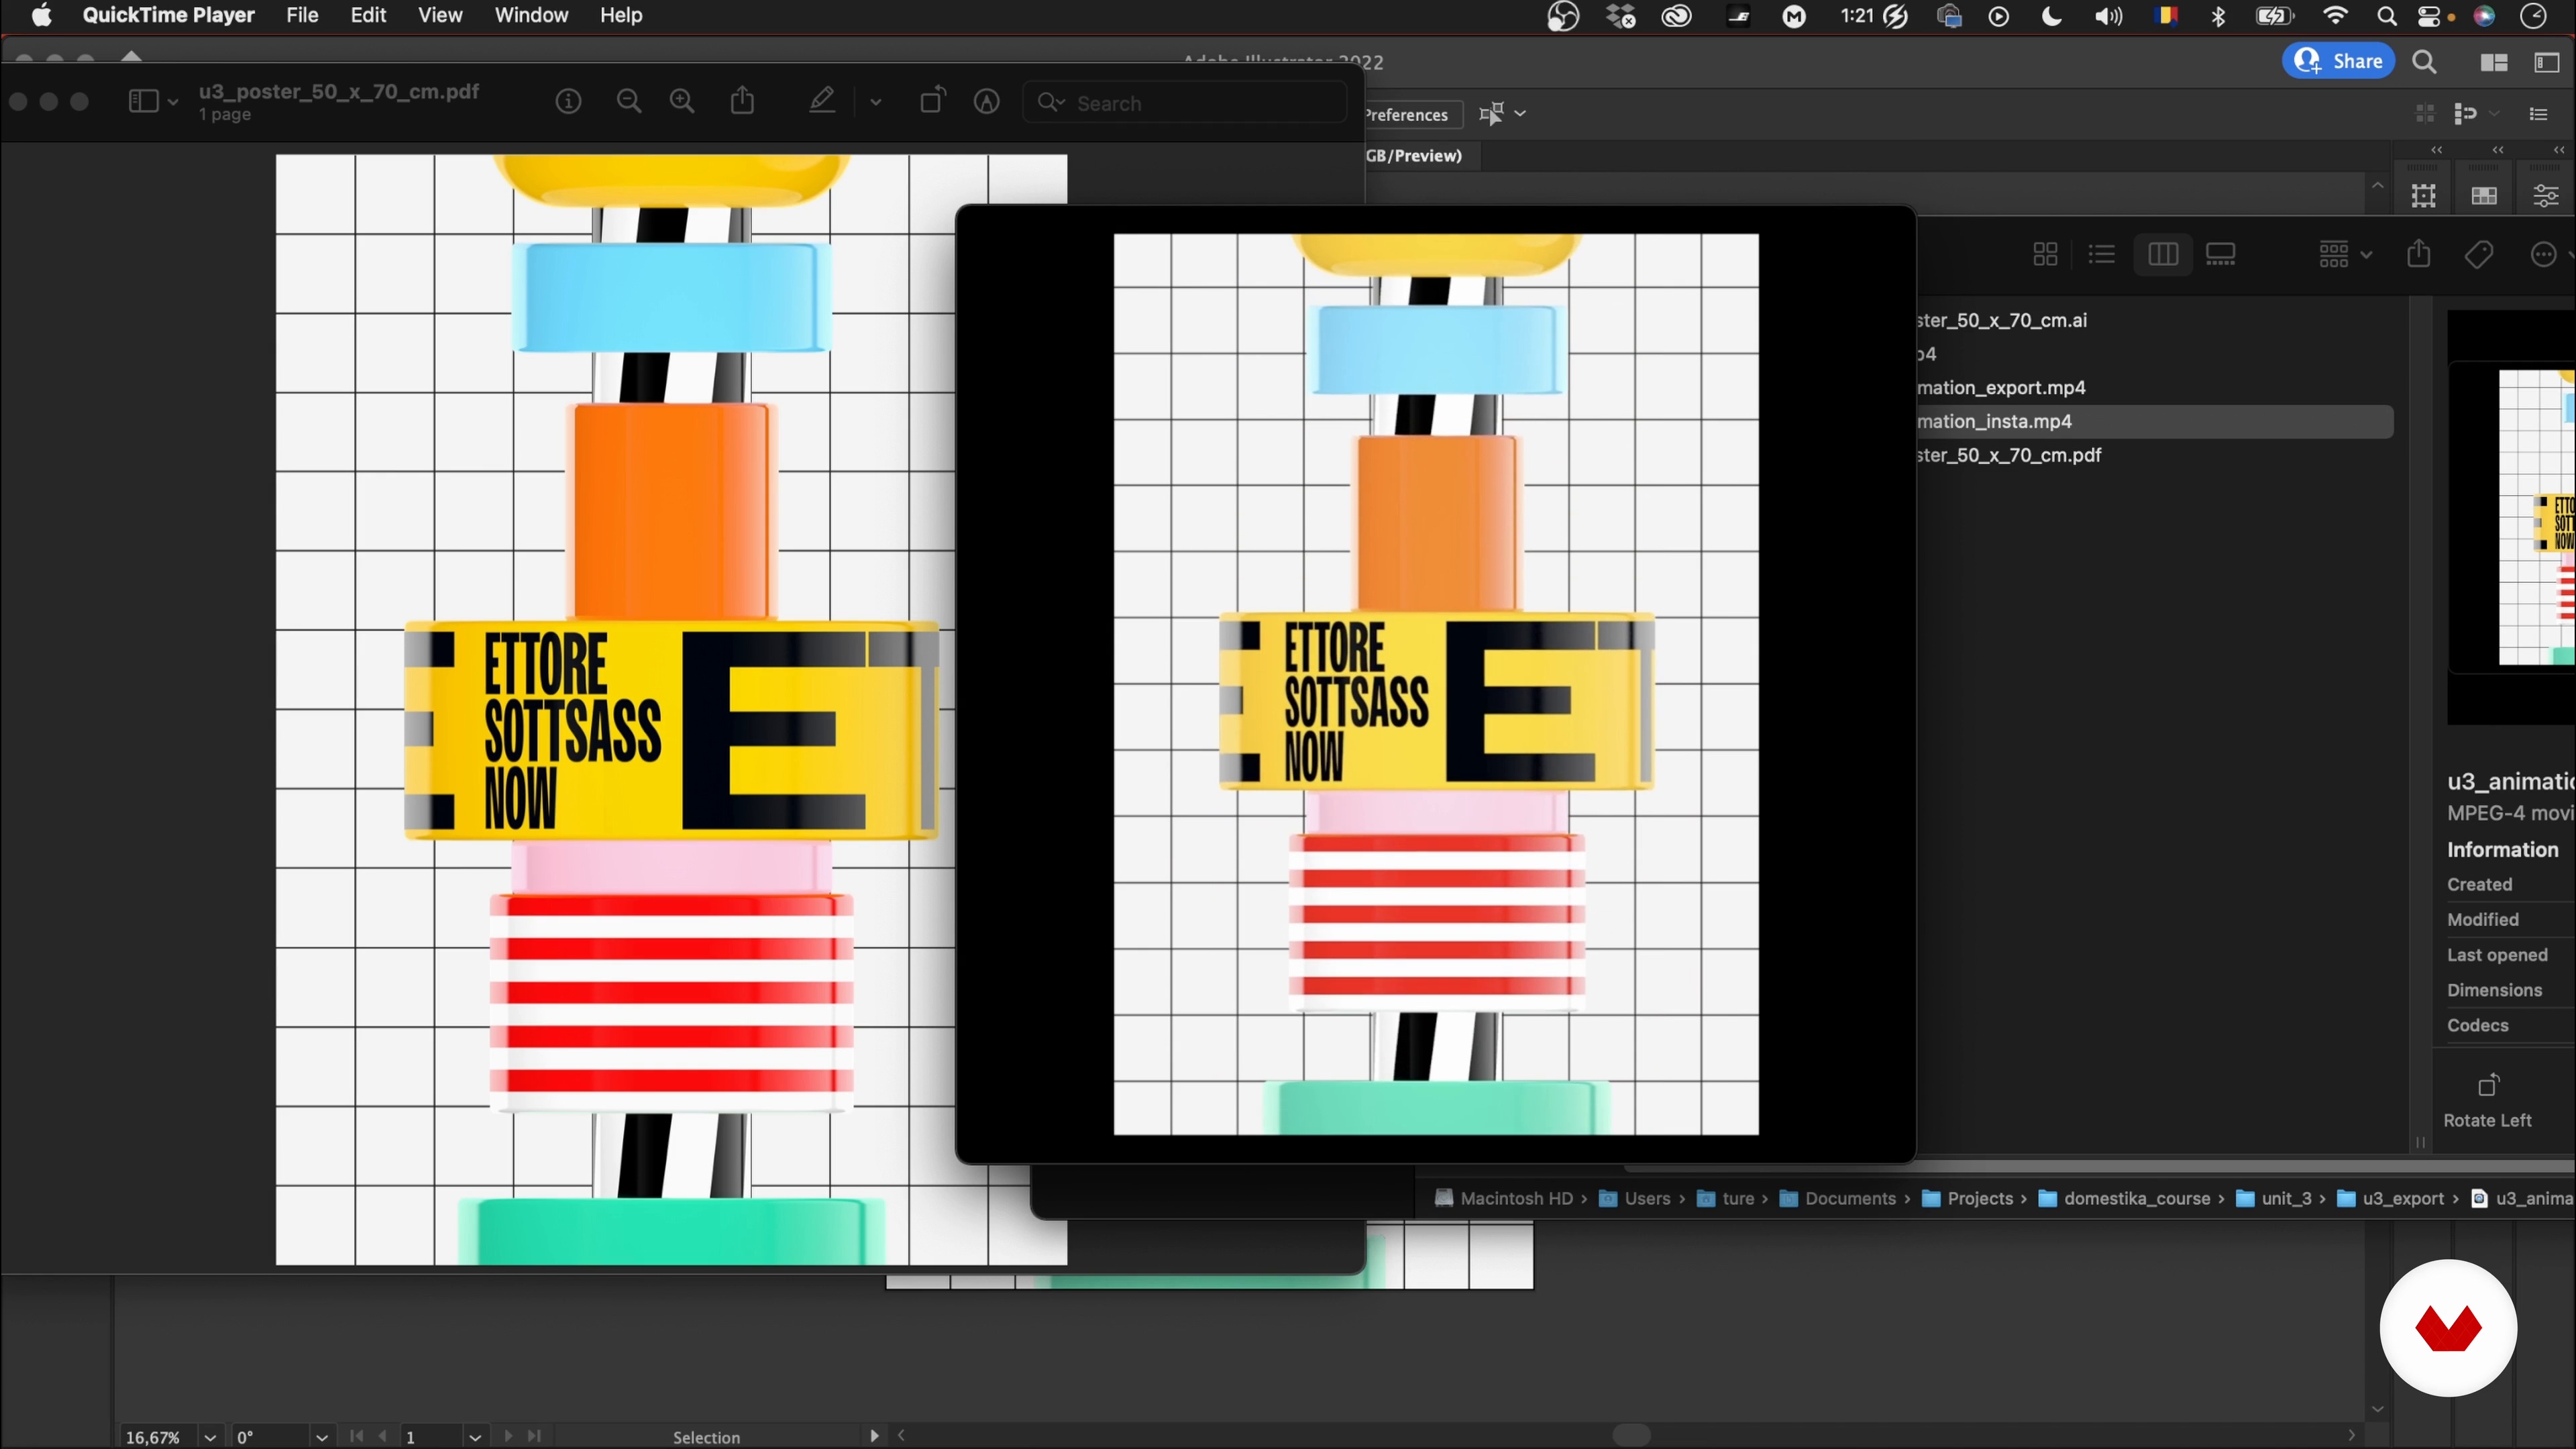
Task: Click the Illustrator Share button
Action: click(x=2338, y=61)
